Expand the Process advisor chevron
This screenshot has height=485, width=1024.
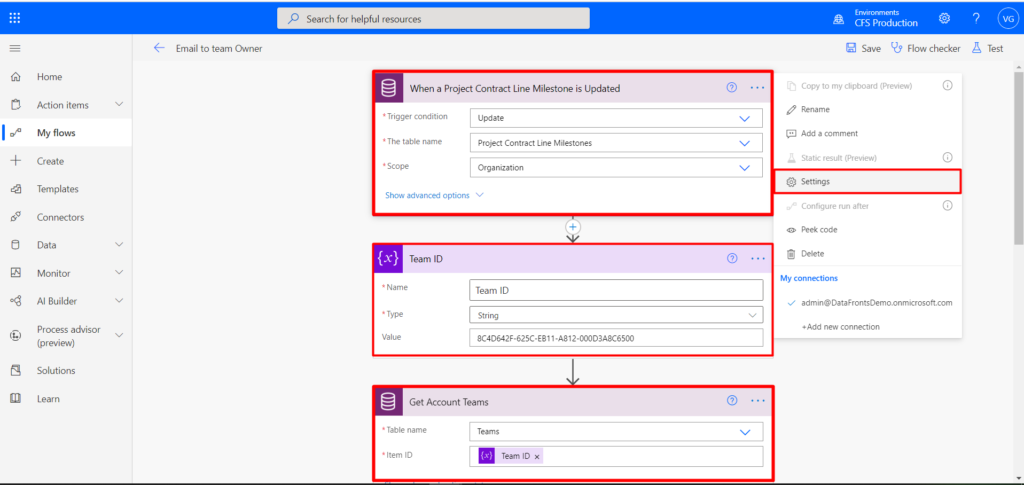coord(119,335)
